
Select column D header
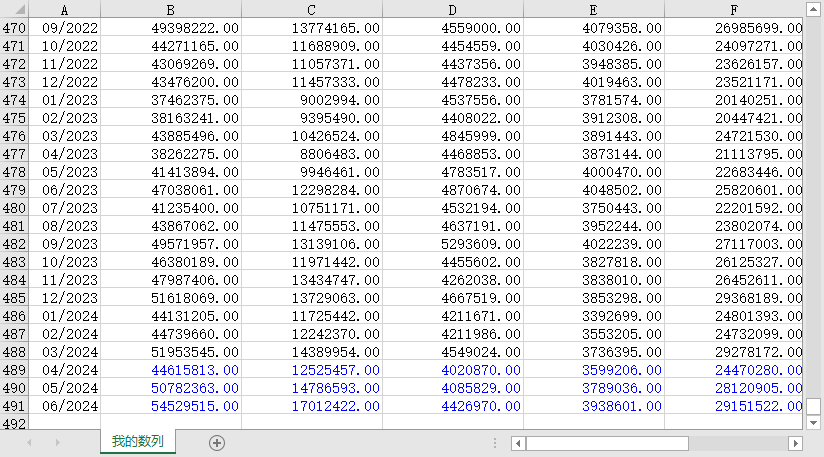tap(452, 9)
